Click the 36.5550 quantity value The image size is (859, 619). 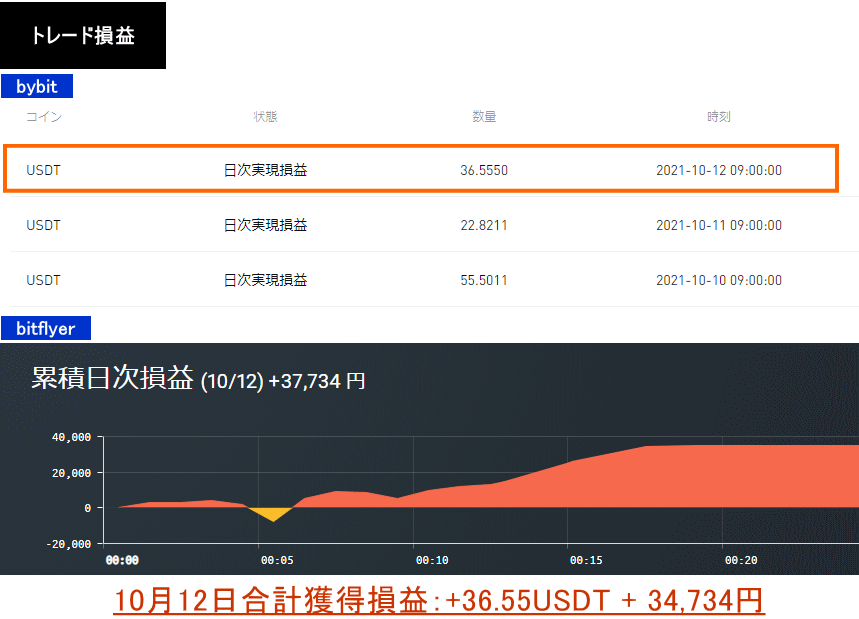click(x=484, y=170)
